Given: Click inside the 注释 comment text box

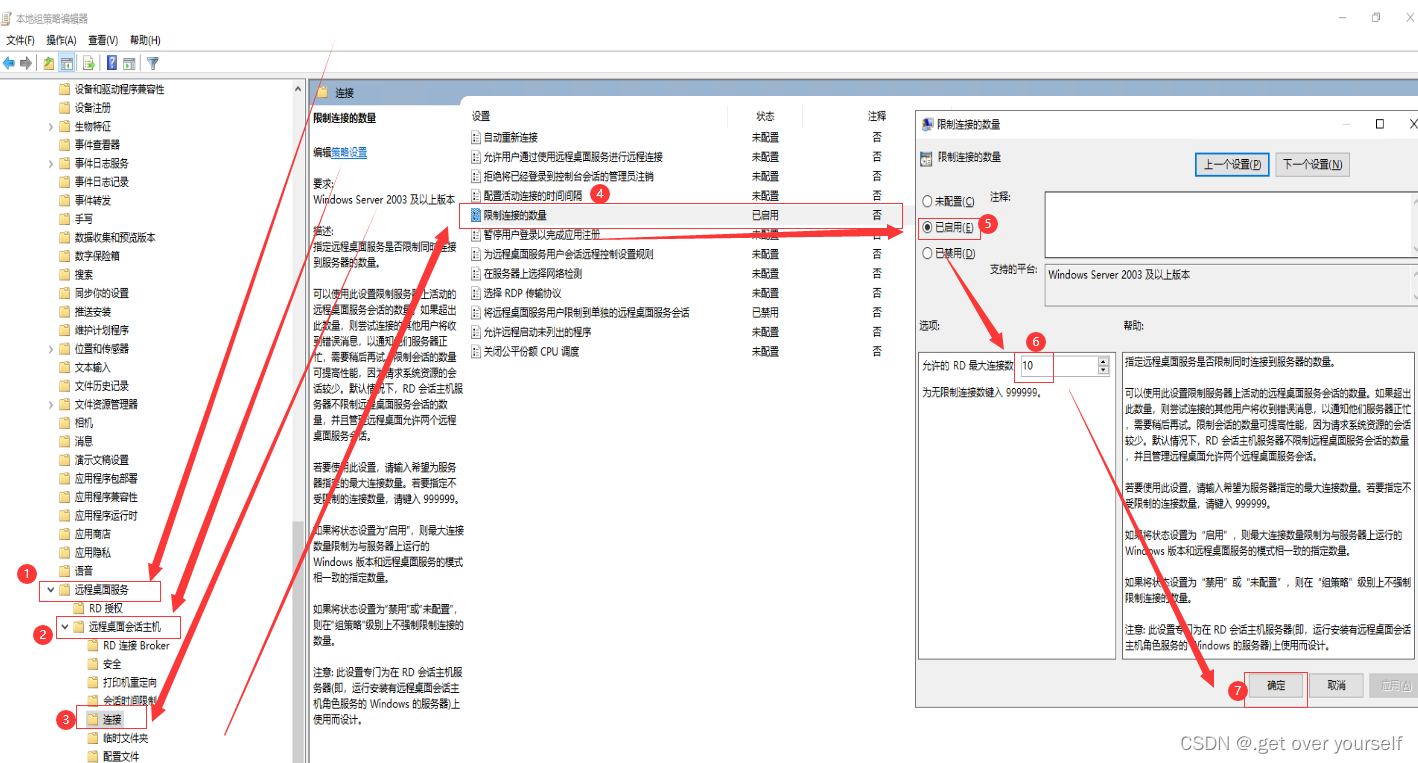Looking at the screenshot, I should click(1230, 225).
